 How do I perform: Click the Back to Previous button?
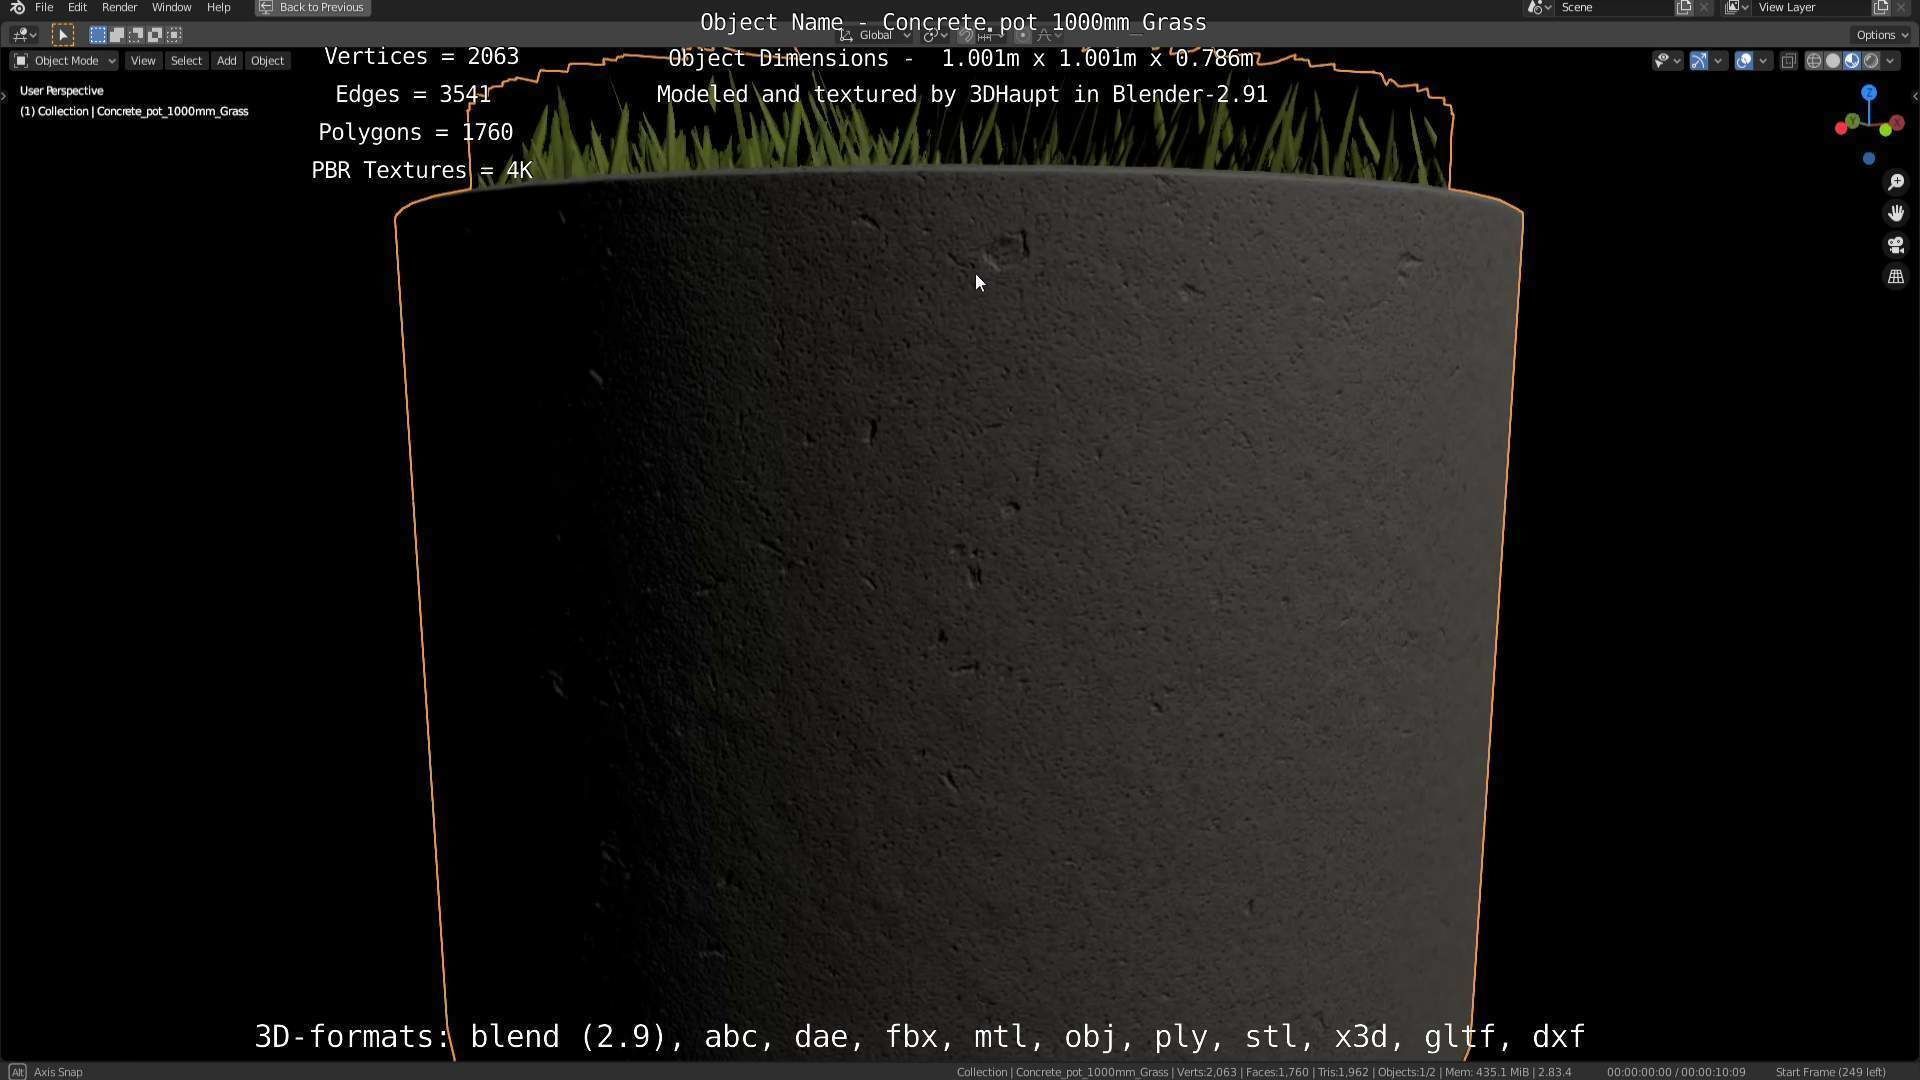[312, 7]
